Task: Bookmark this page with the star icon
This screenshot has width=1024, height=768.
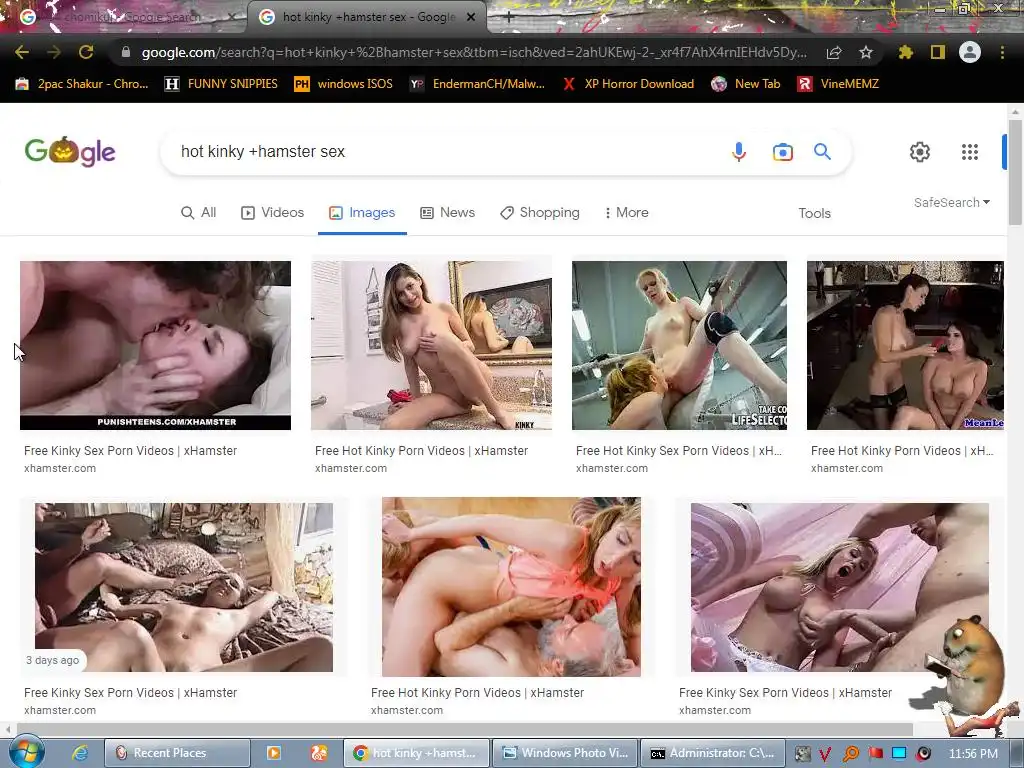Action: point(866,52)
